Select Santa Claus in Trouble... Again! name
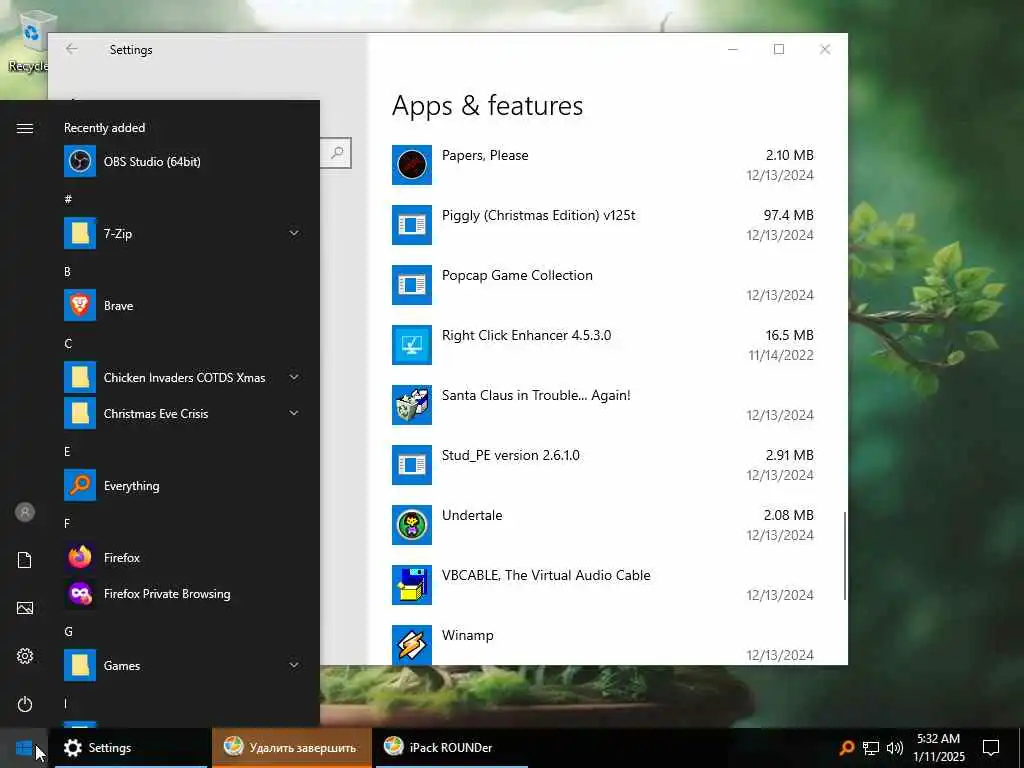1024x768 pixels. tap(536, 395)
